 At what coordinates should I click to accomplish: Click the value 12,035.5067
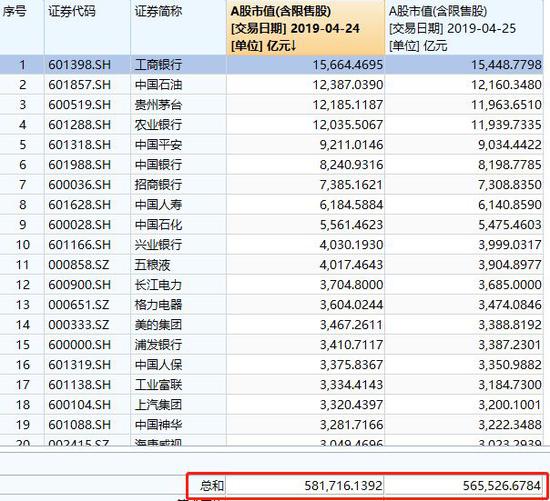pos(348,125)
